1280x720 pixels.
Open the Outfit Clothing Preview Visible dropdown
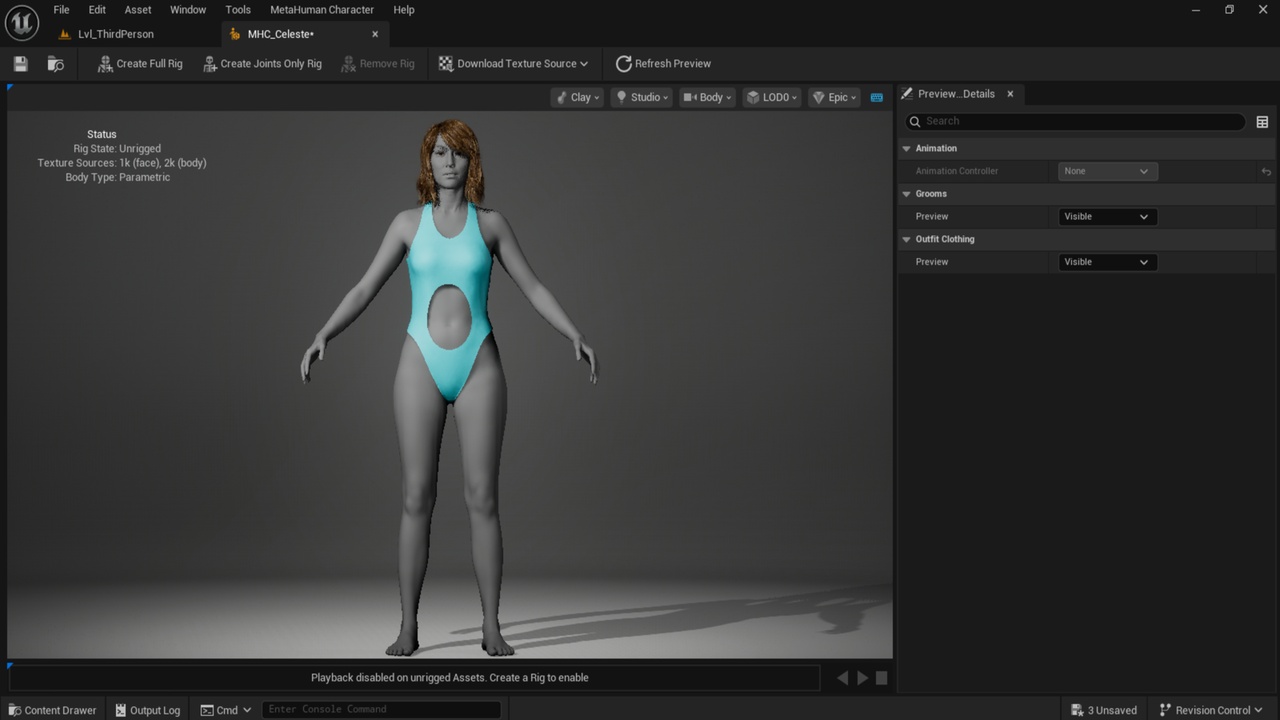pyautogui.click(x=1108, y=262)
